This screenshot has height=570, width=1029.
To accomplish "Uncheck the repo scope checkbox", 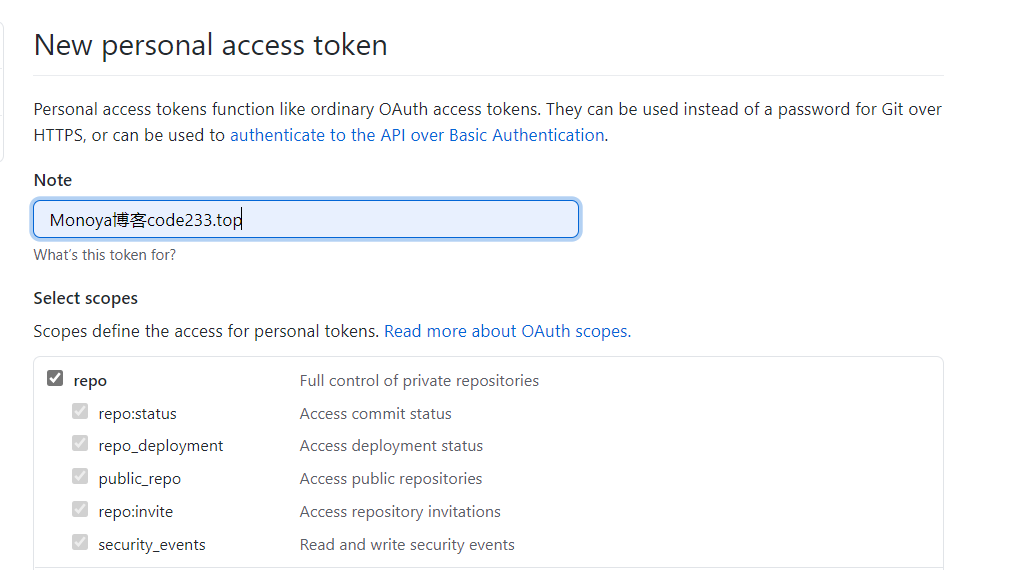I will coord(55,379).
